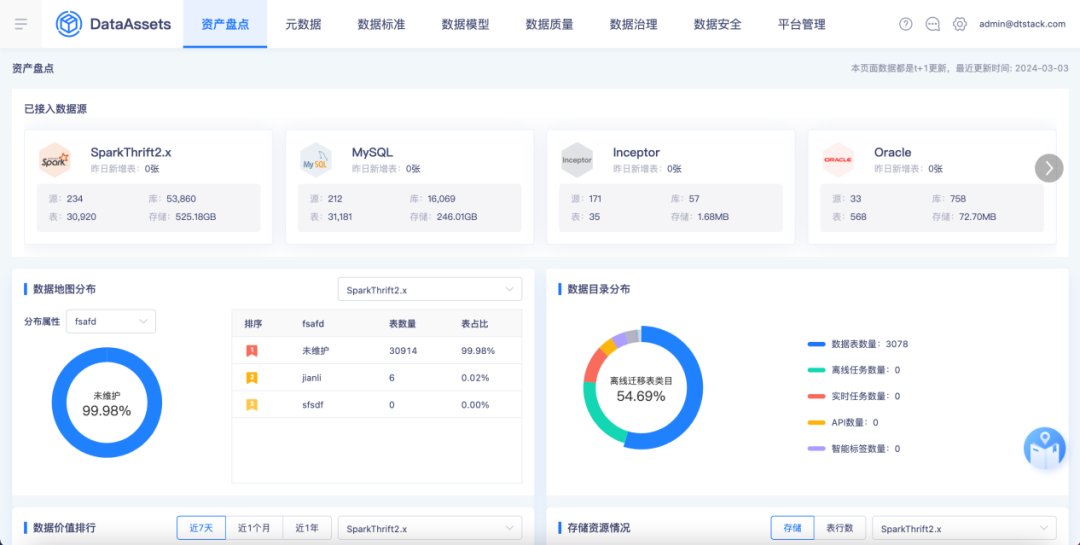Open the 数据标准 menu
The width and height of the screenshot is (1080, 545).
[381, 24]
